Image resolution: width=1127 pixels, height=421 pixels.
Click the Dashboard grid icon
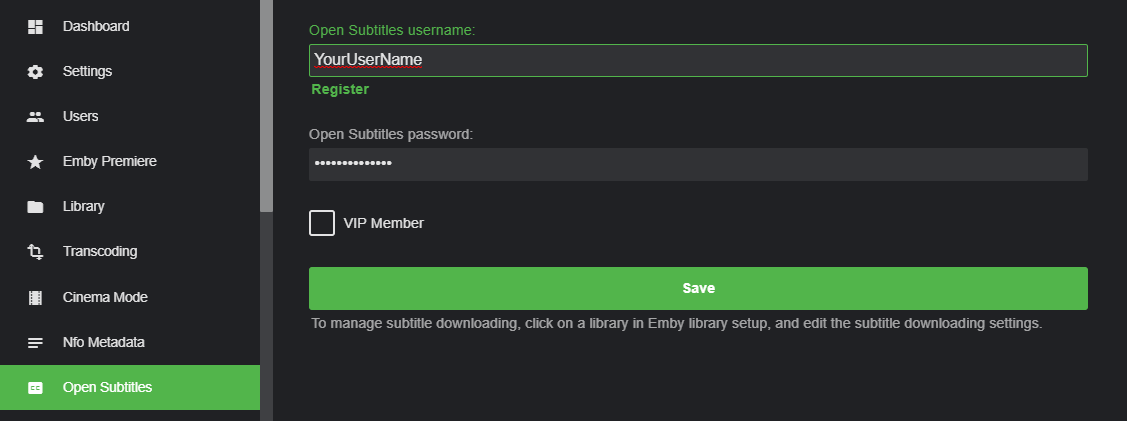click(35, 27)
